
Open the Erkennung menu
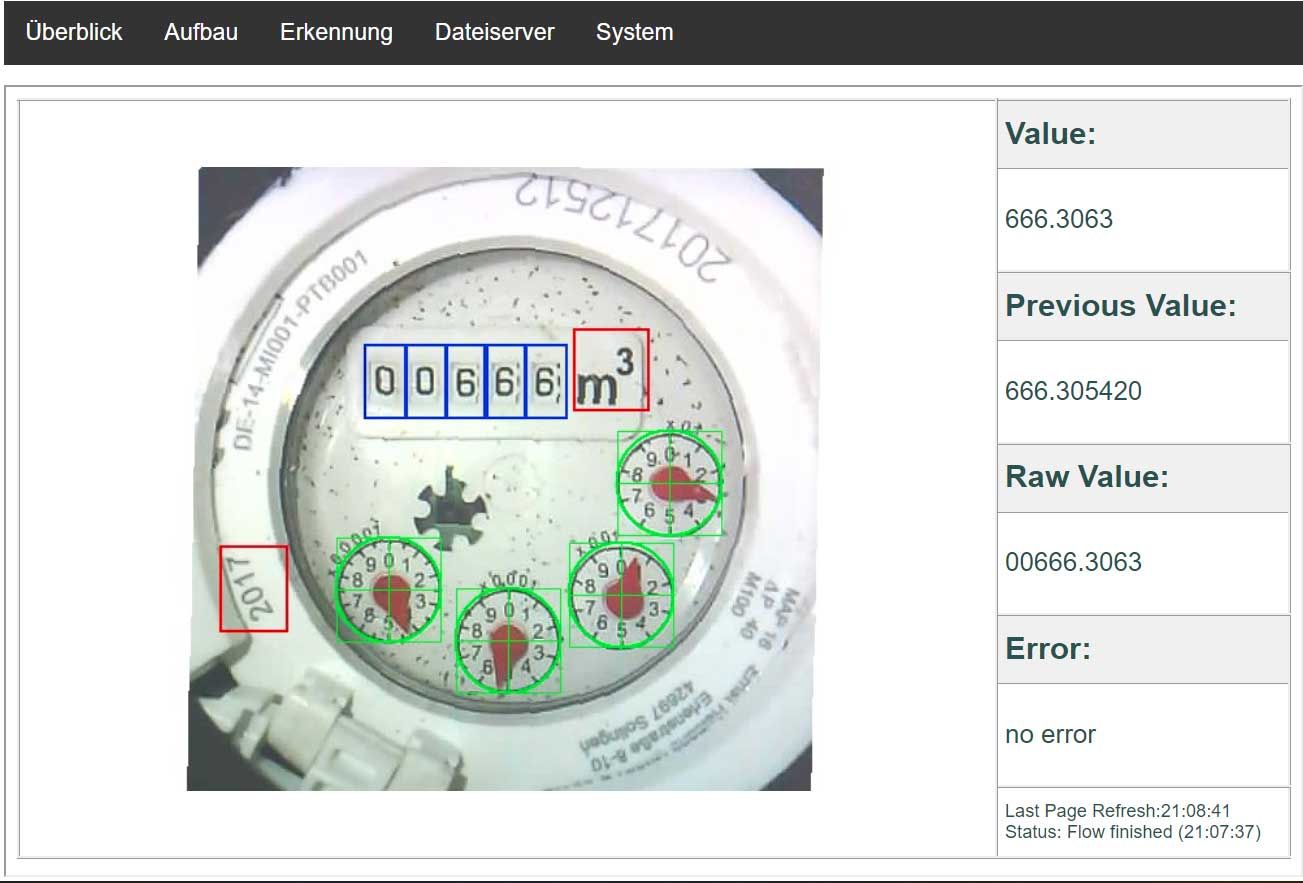click(336, 32)
